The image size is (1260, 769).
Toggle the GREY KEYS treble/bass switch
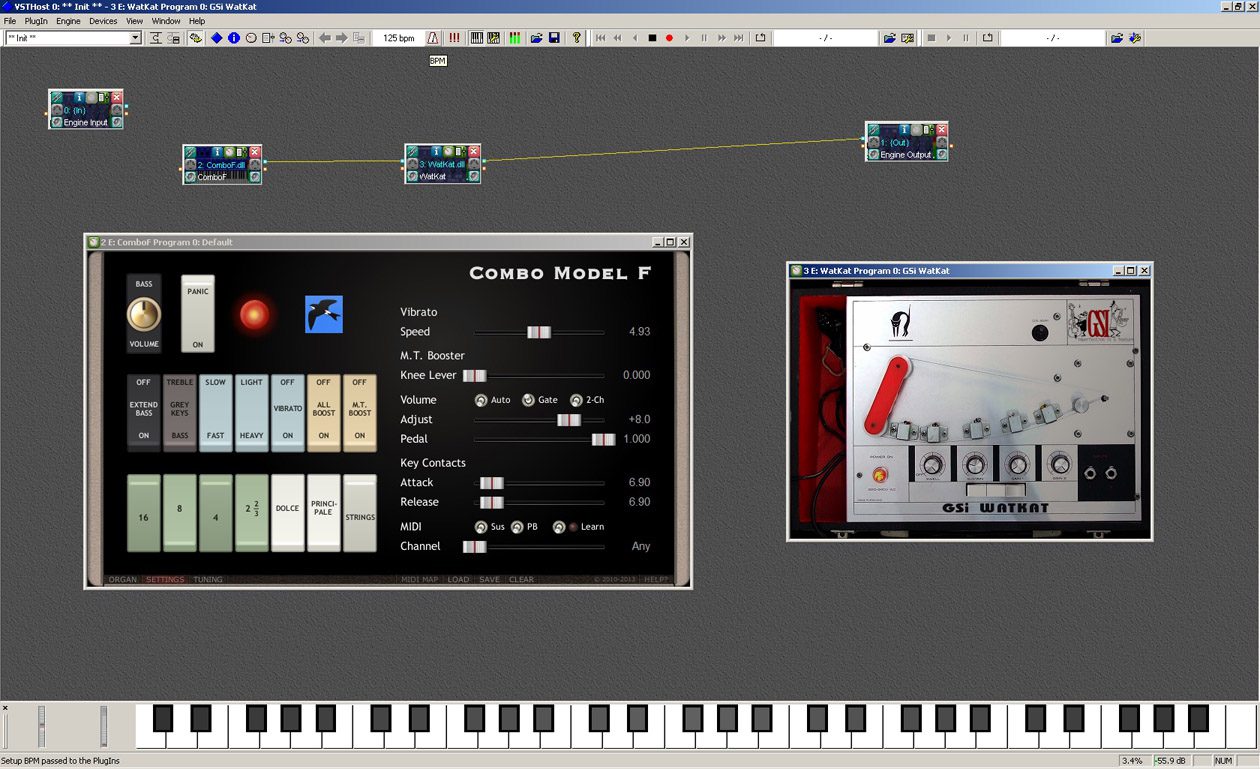point(180,413)
